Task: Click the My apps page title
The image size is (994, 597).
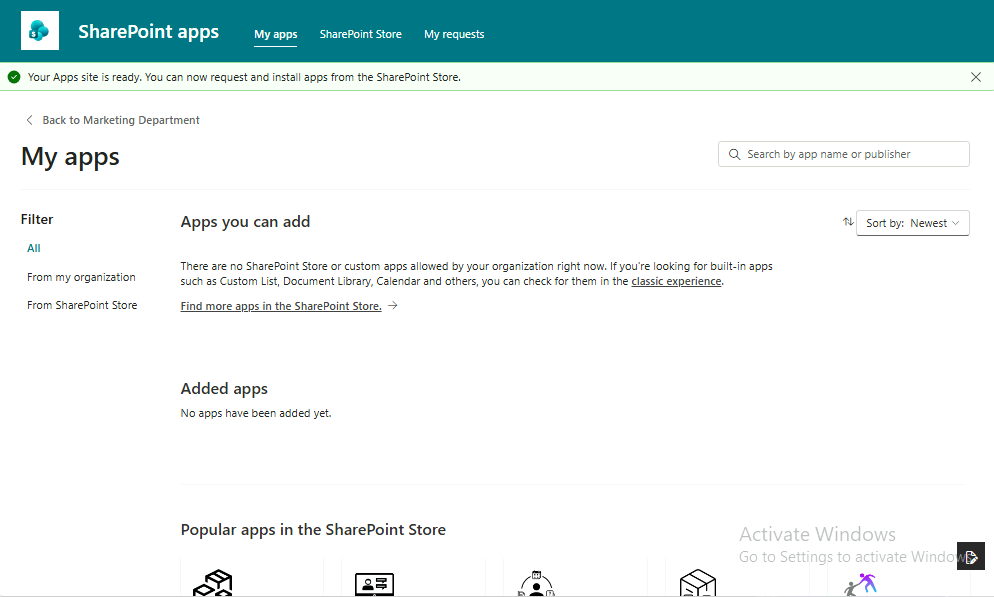Action: (x=70, y=157)
